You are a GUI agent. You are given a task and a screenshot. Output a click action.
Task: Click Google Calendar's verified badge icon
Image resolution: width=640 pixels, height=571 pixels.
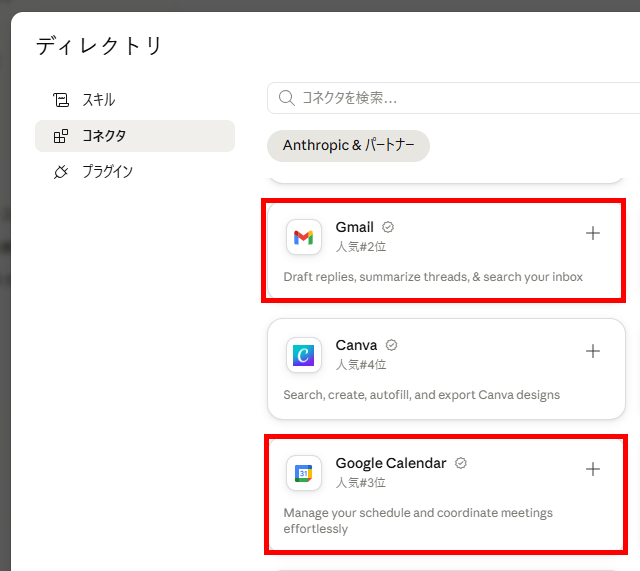[461, 463]
